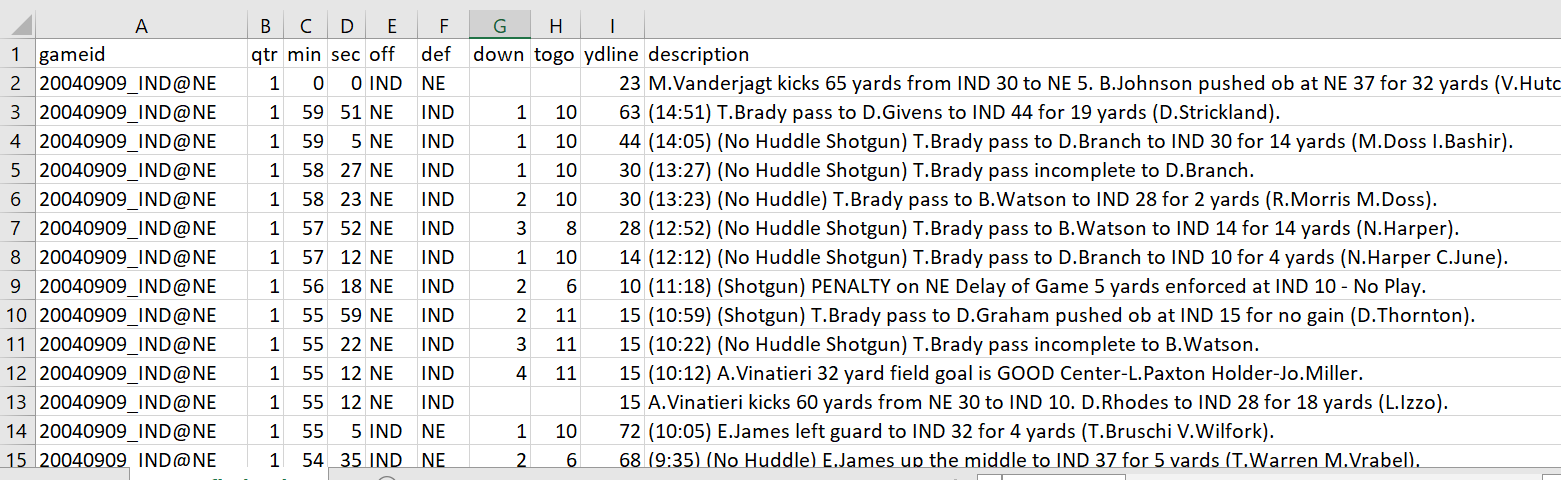The width and height of the screenshot is (1561, 480).
Task: Select row 1 header
Action: 17,54
